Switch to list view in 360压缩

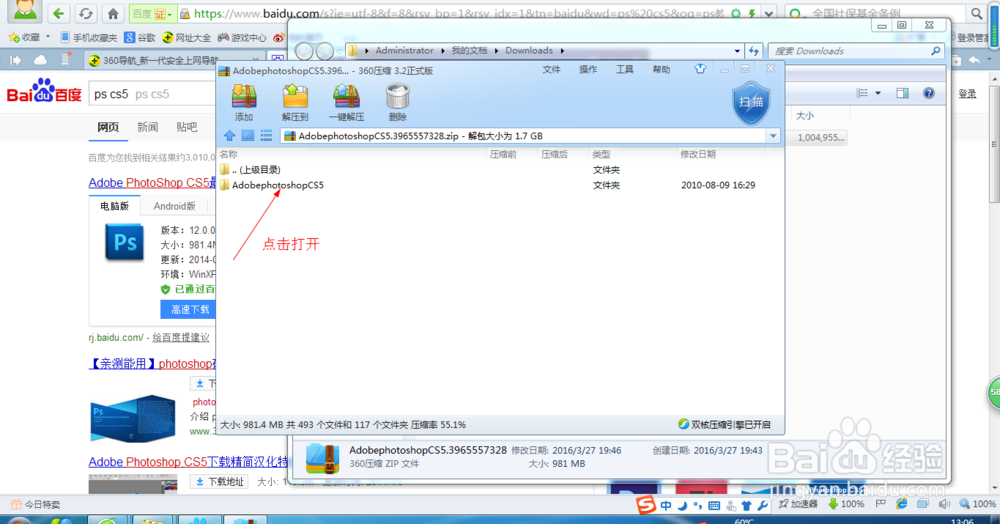click(x=267, y=135)
